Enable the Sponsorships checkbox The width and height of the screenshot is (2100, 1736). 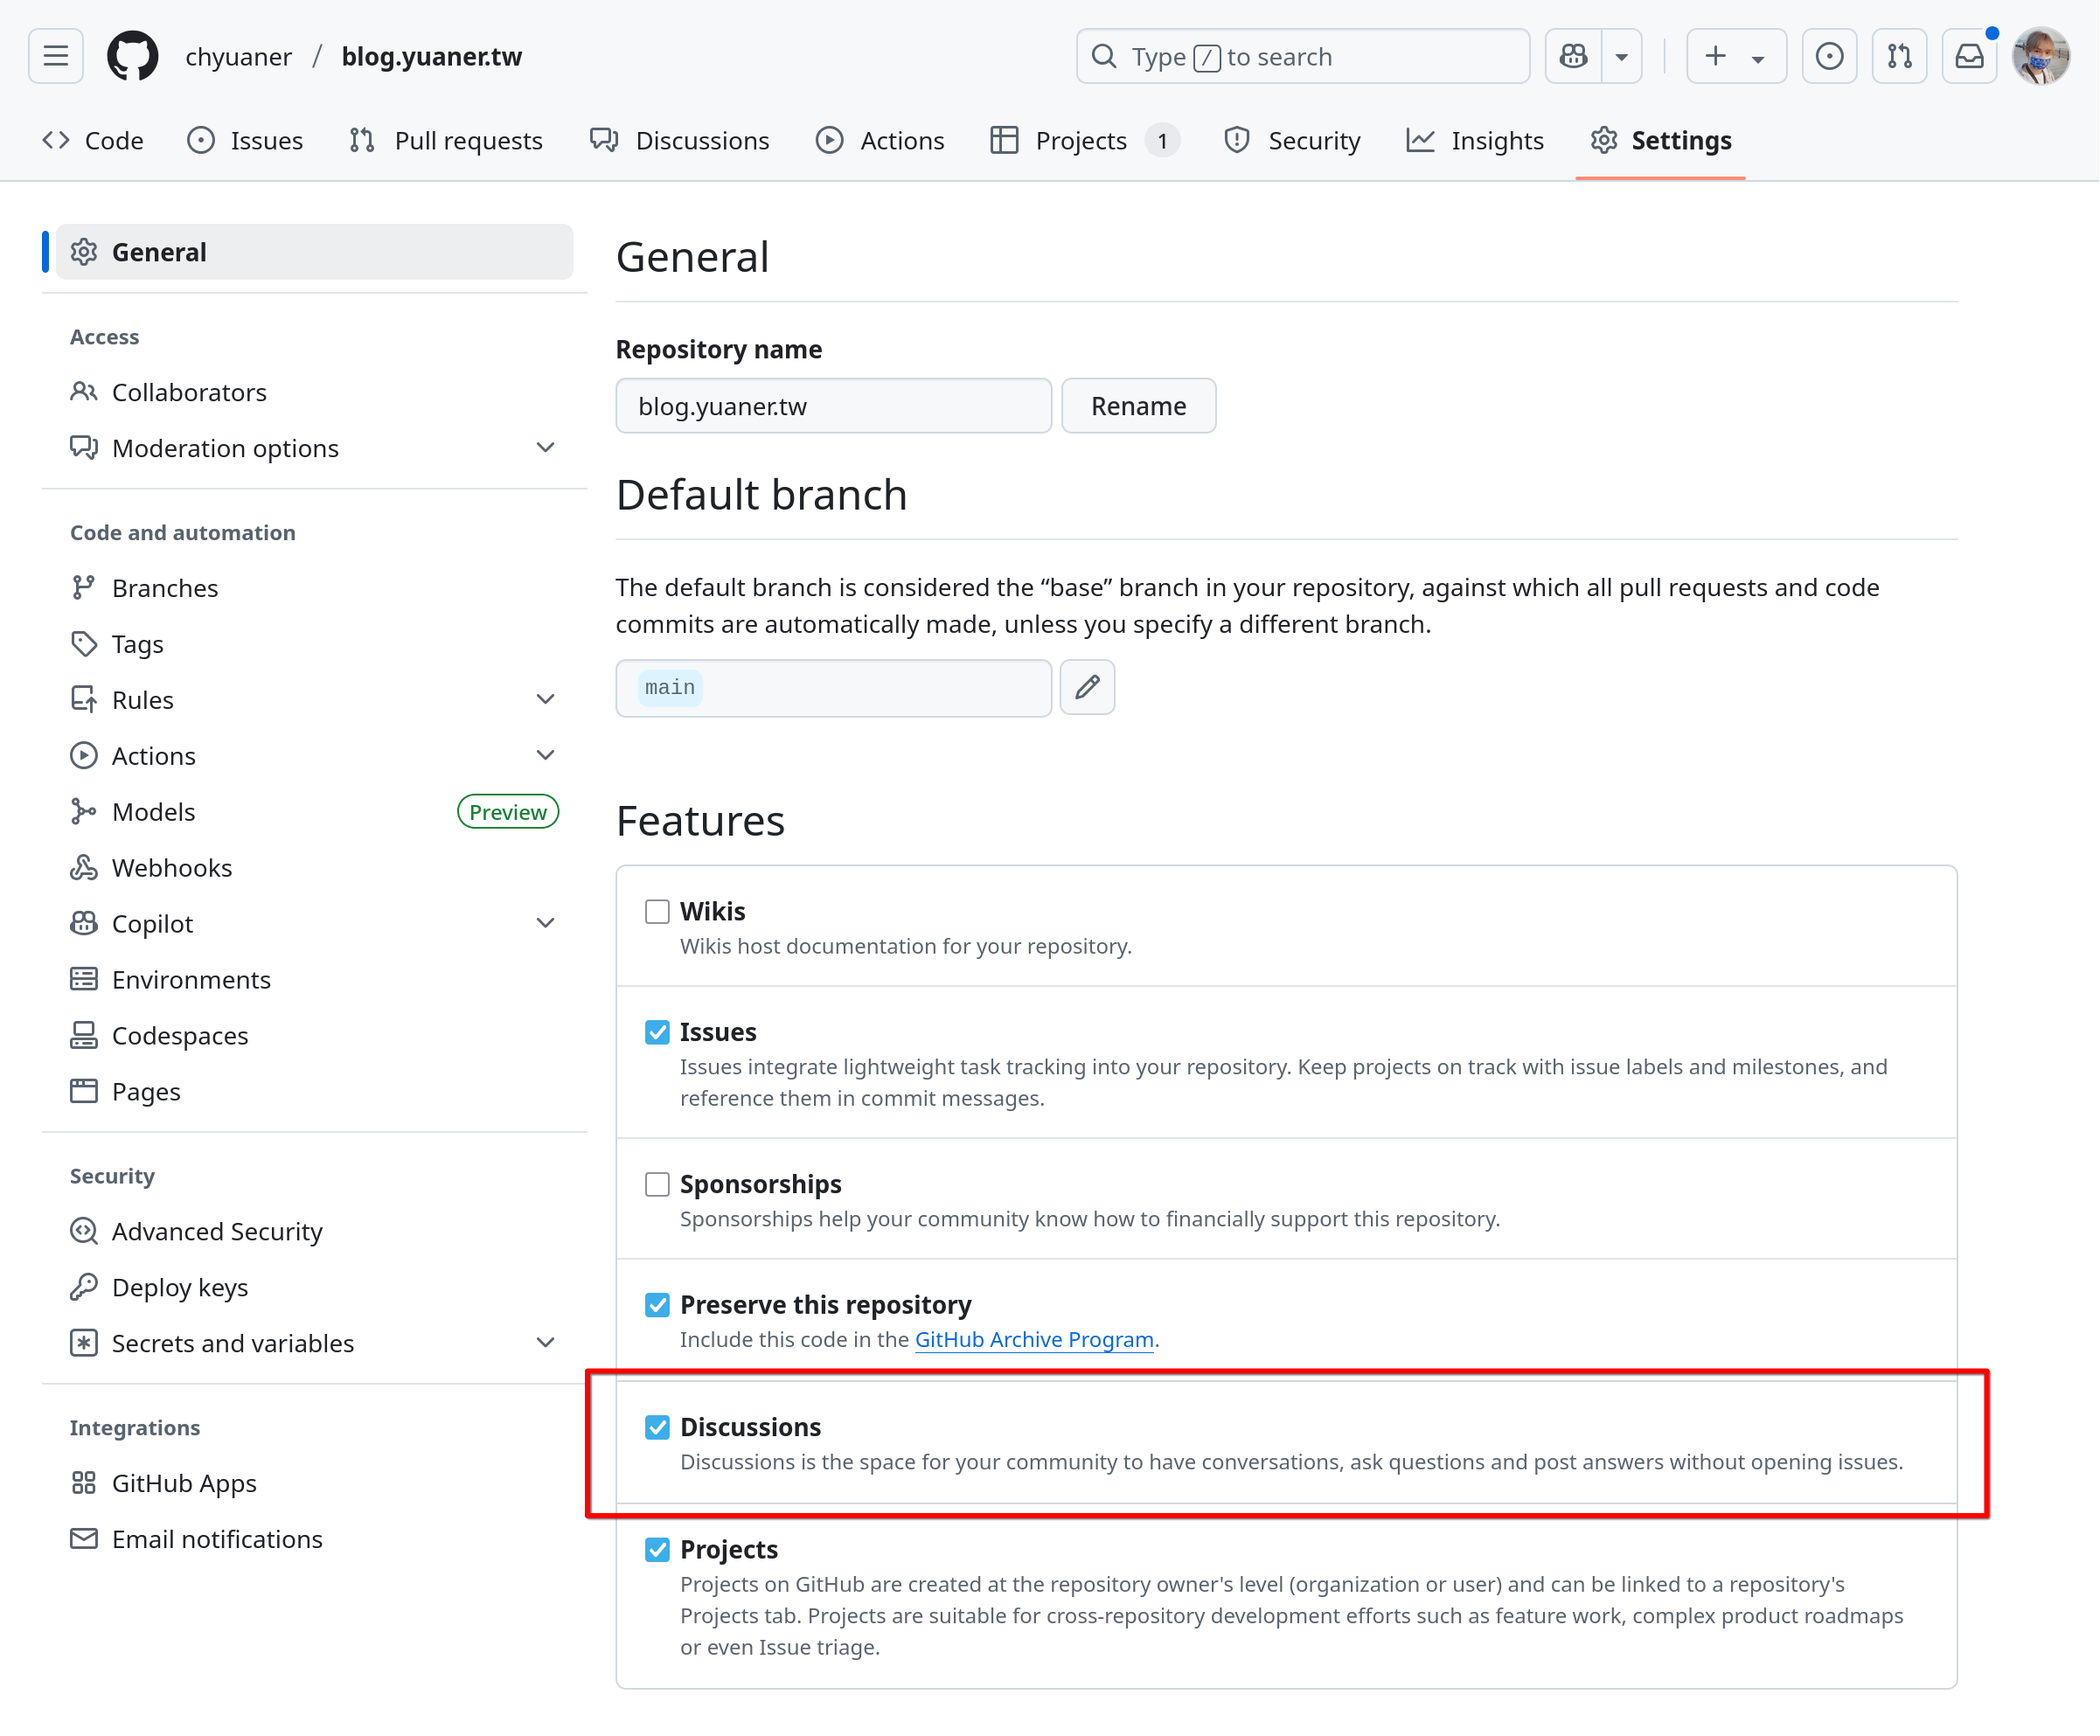pyautogui.click(x=657, y=1185)
